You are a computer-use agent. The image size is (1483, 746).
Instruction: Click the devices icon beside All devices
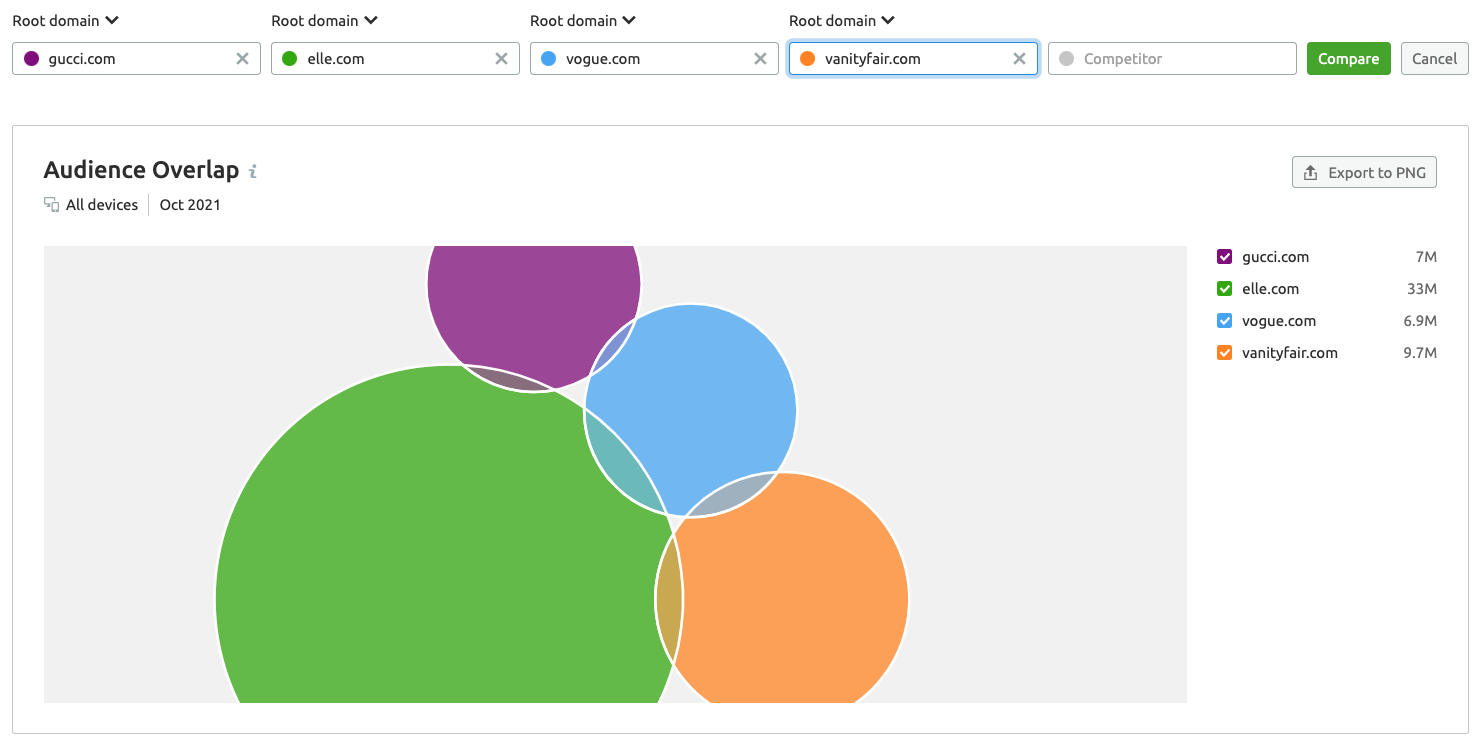click(x=52, y=205)
